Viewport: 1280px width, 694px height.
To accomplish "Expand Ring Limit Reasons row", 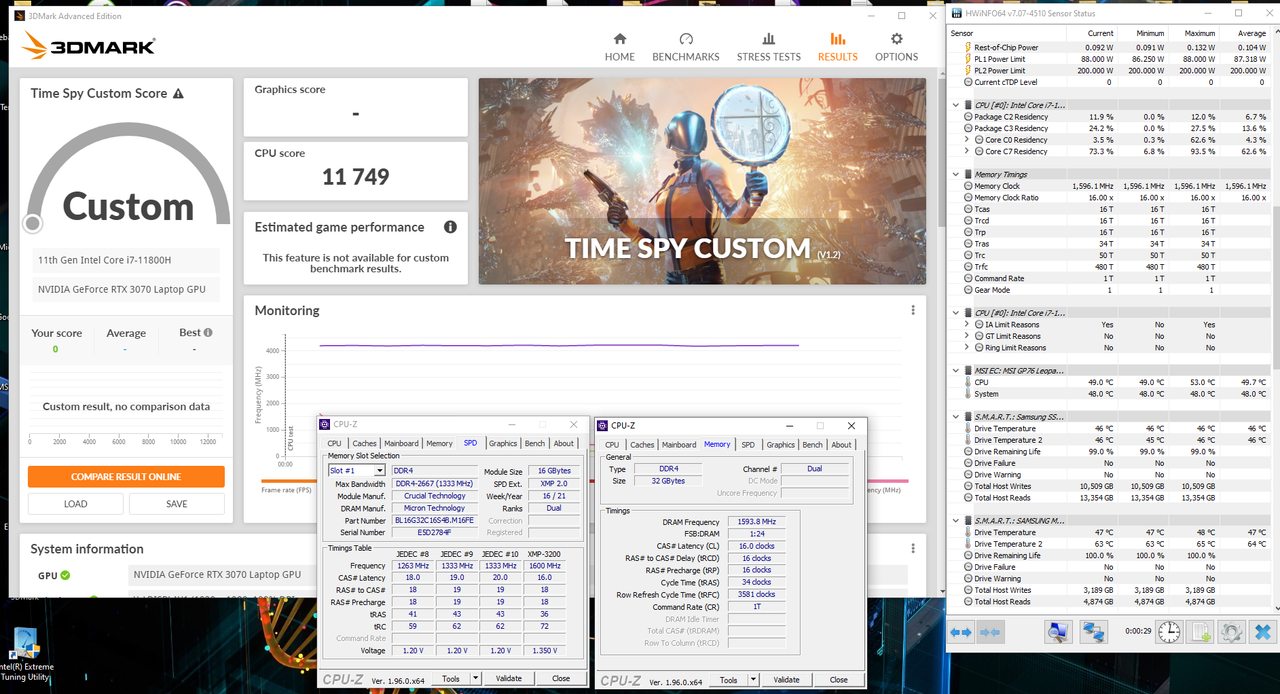I will [967, 348].
